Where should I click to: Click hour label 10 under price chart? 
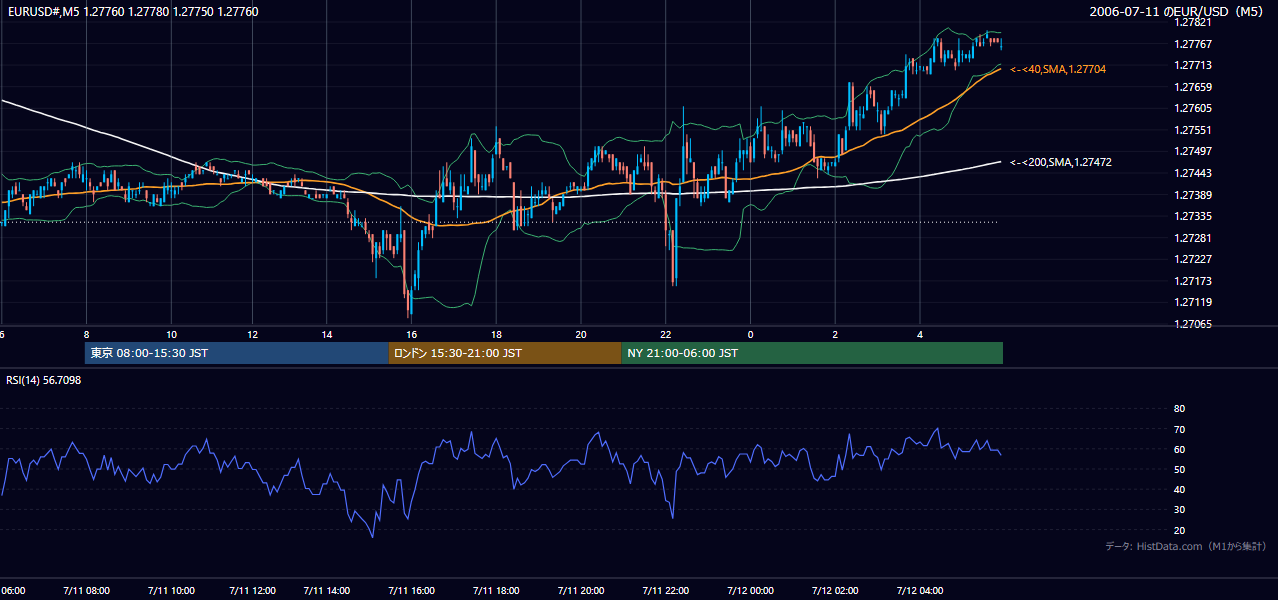pyautogui.click(x=172, y=335)
